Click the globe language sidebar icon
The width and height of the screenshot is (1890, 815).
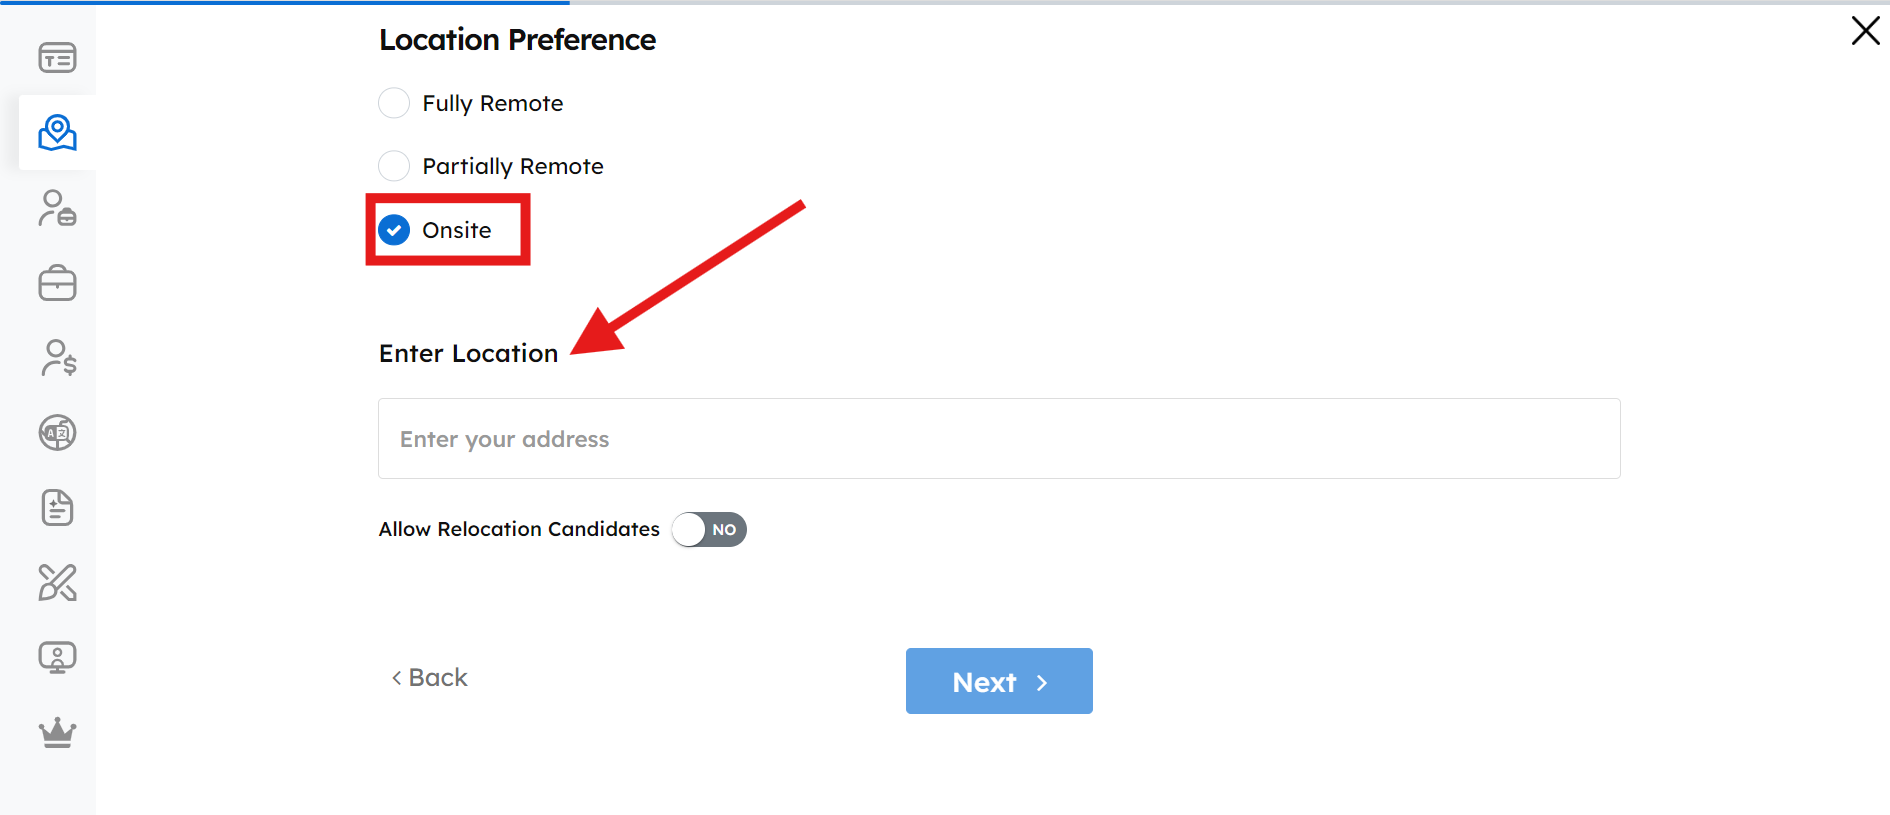pos(57,433)
